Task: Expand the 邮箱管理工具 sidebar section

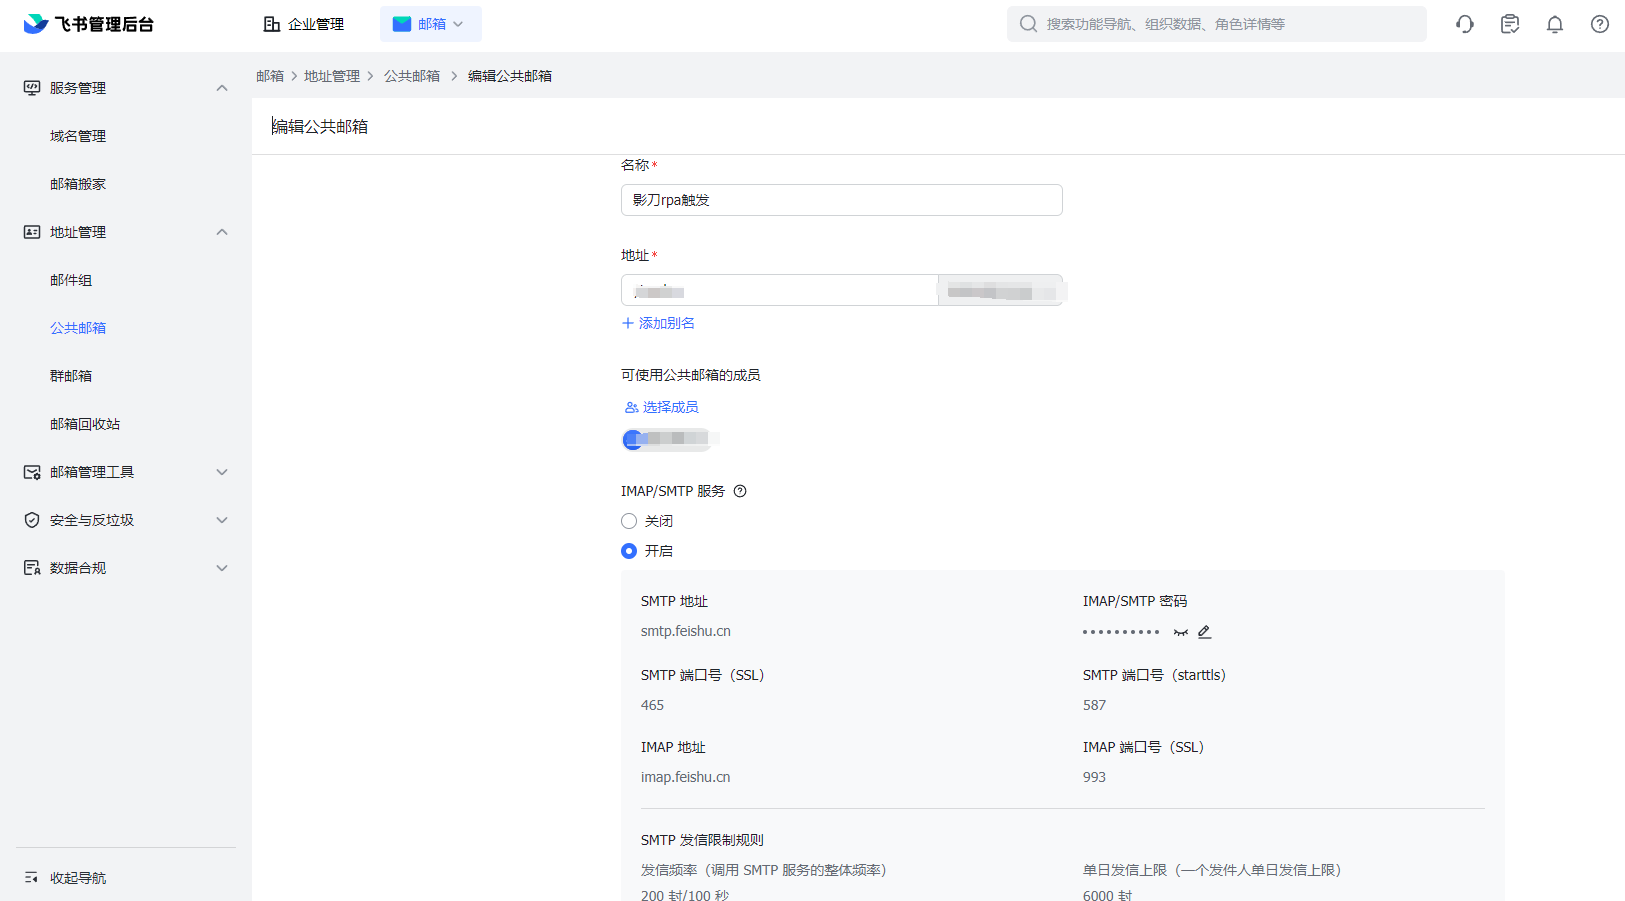Action: (222, 472)
